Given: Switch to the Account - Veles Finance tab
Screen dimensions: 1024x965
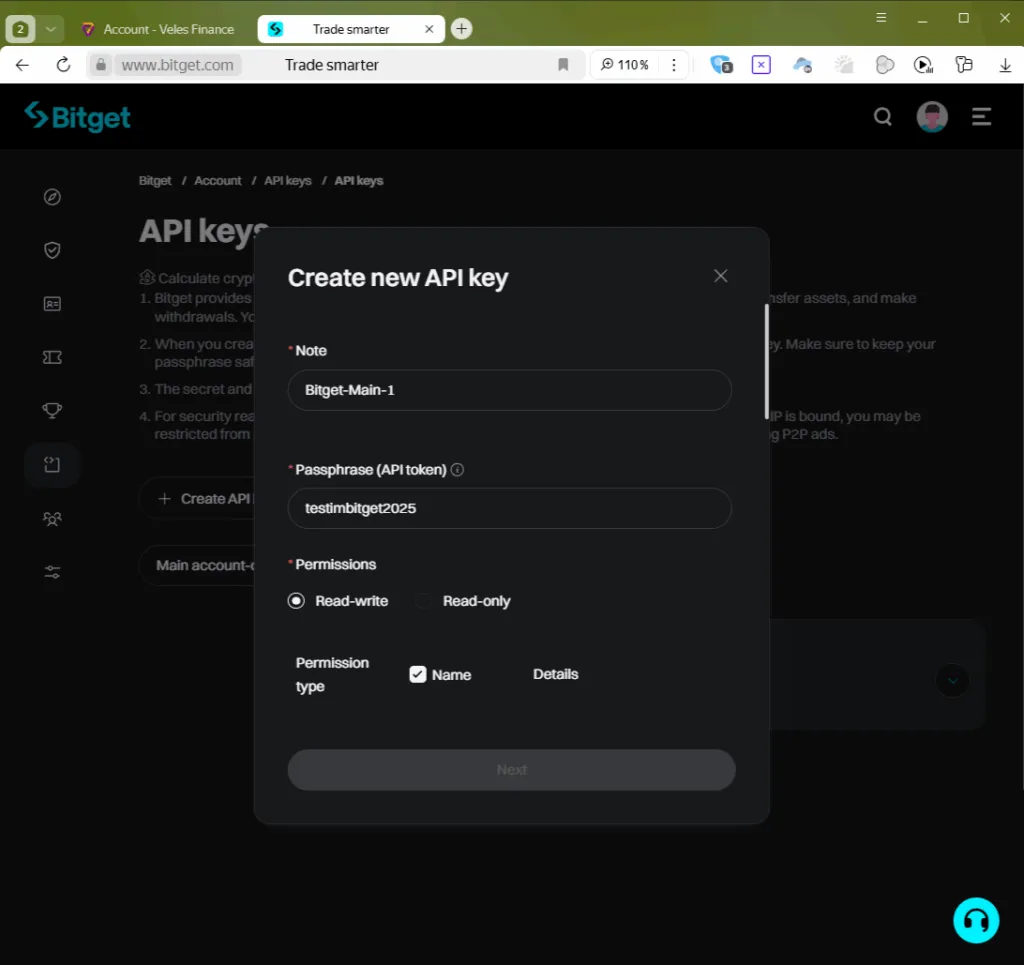Looking at the screenshot, I should [158, 29].
